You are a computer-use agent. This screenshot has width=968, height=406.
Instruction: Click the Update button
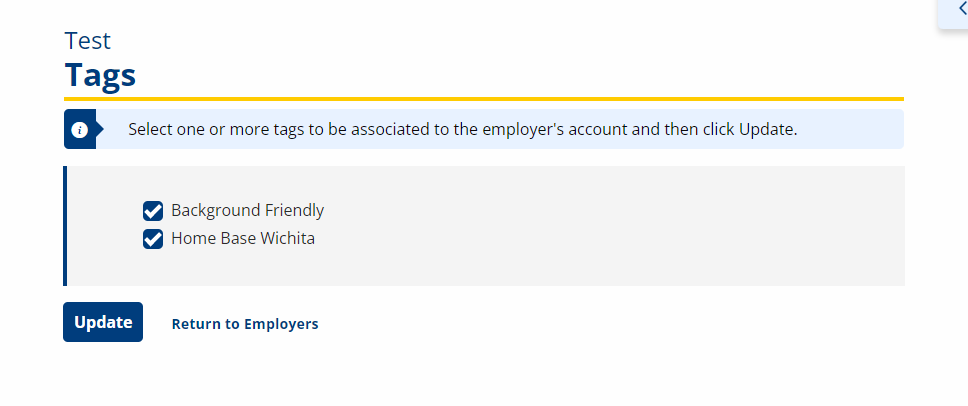point(103,322)
